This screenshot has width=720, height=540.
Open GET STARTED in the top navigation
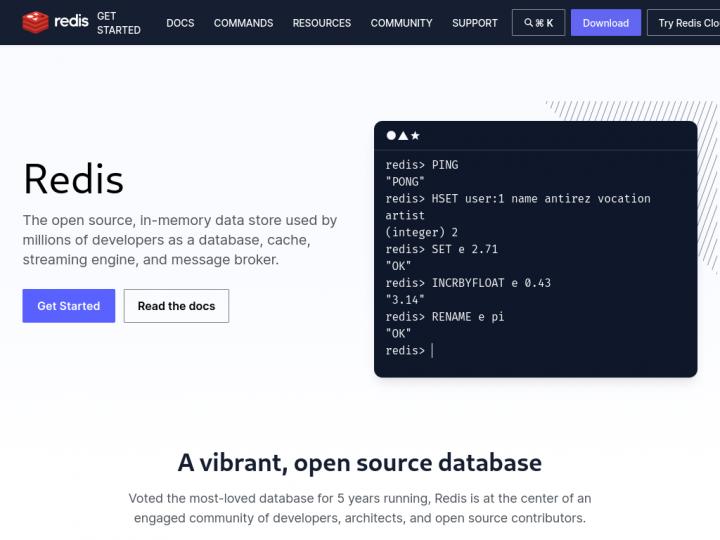[x=118, y=23]
